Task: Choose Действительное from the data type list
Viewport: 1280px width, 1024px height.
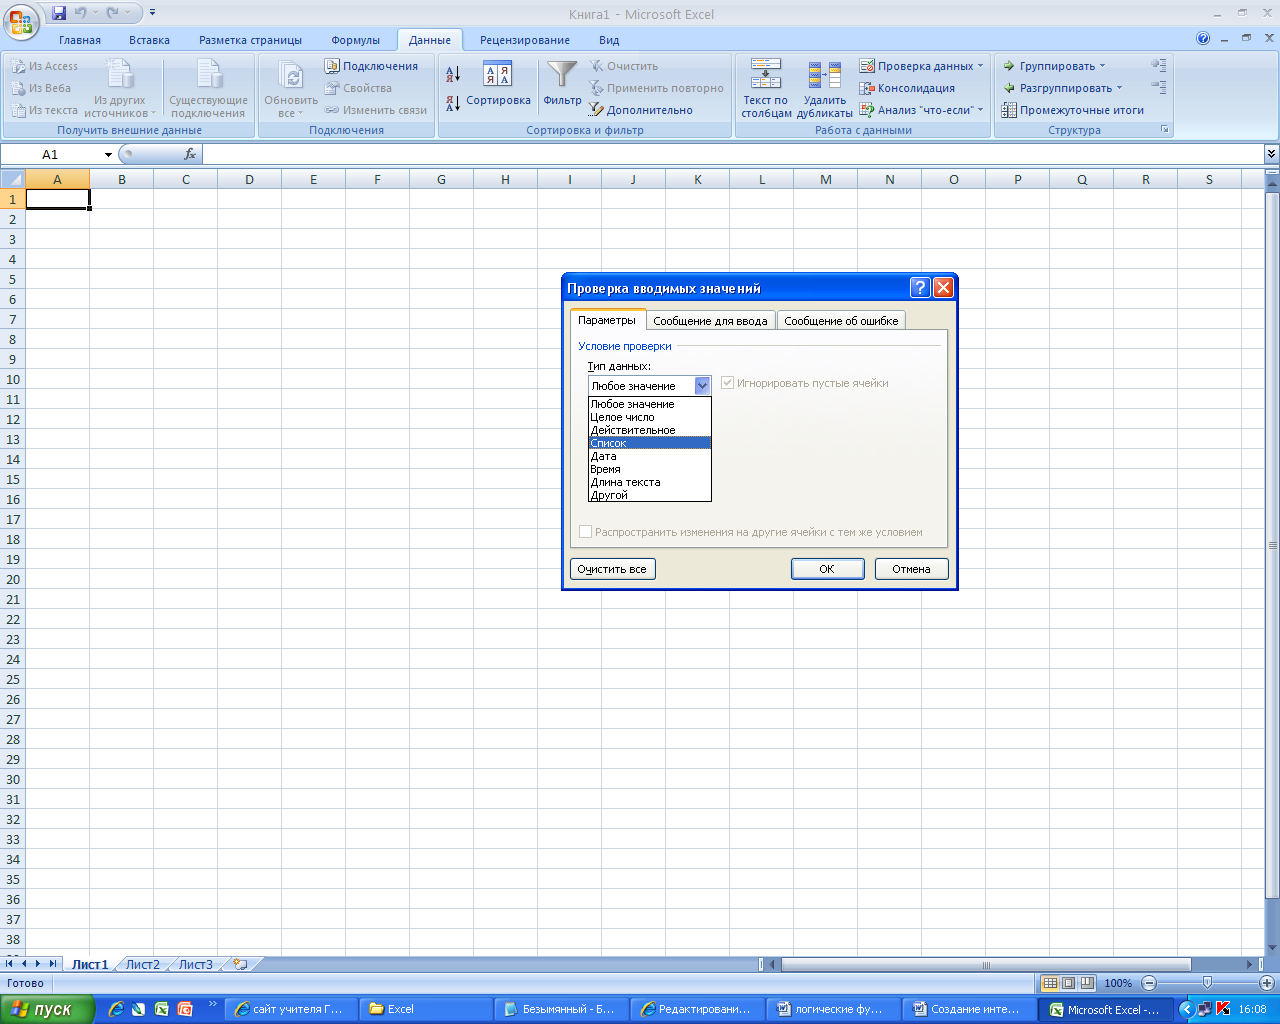Action: 650,430
